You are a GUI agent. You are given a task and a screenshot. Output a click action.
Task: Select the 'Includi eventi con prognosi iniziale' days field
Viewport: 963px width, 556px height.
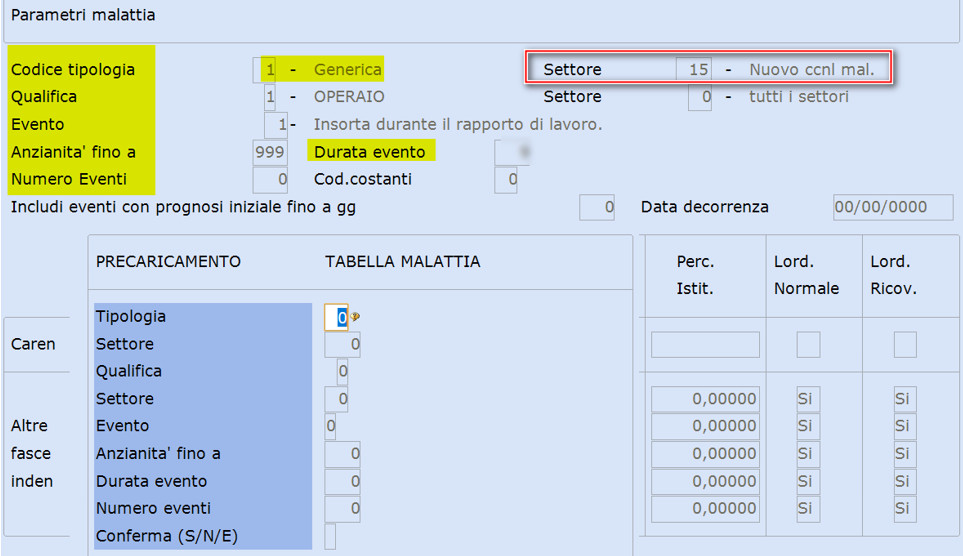(596, 208)
